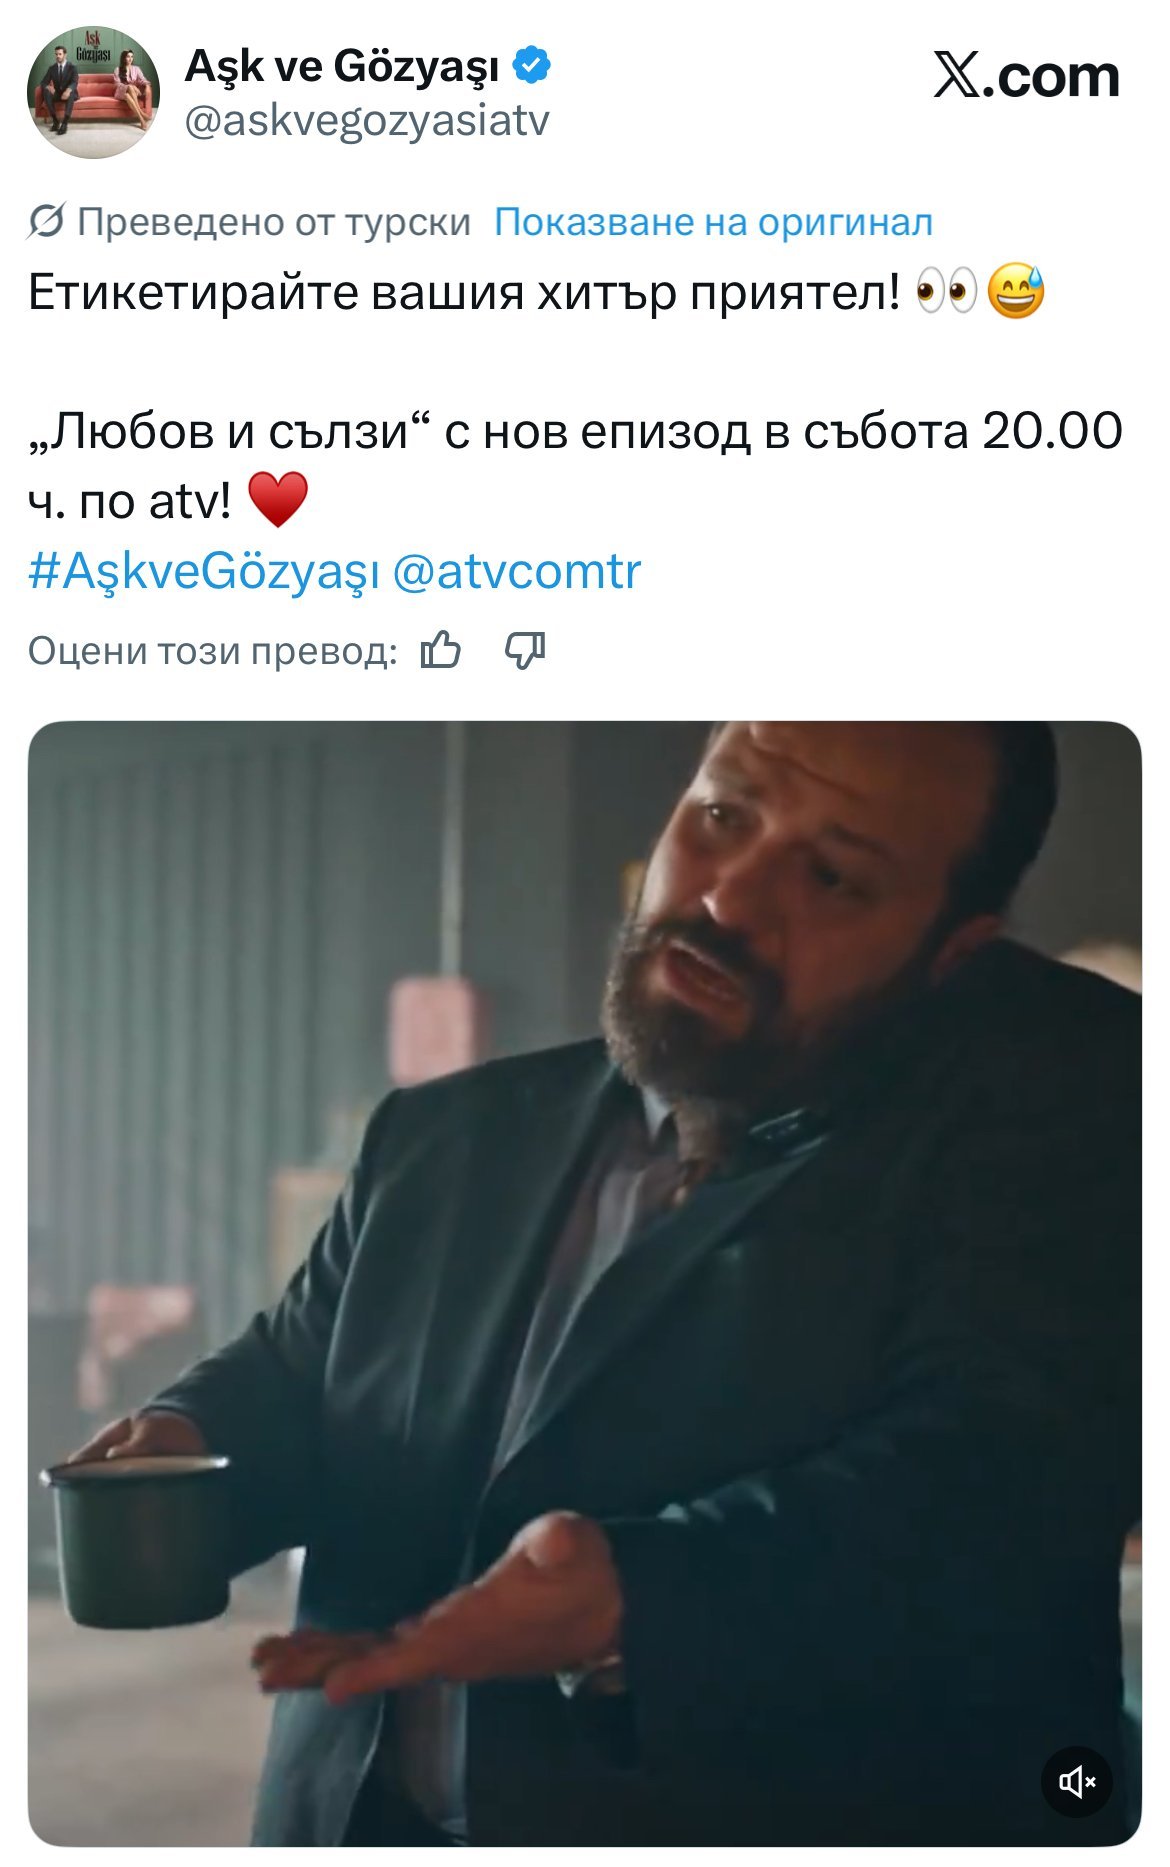Open the #AşkveGözyaşı hashtag
This screenshot has height=1867, width=1170.
click(204, 571)
